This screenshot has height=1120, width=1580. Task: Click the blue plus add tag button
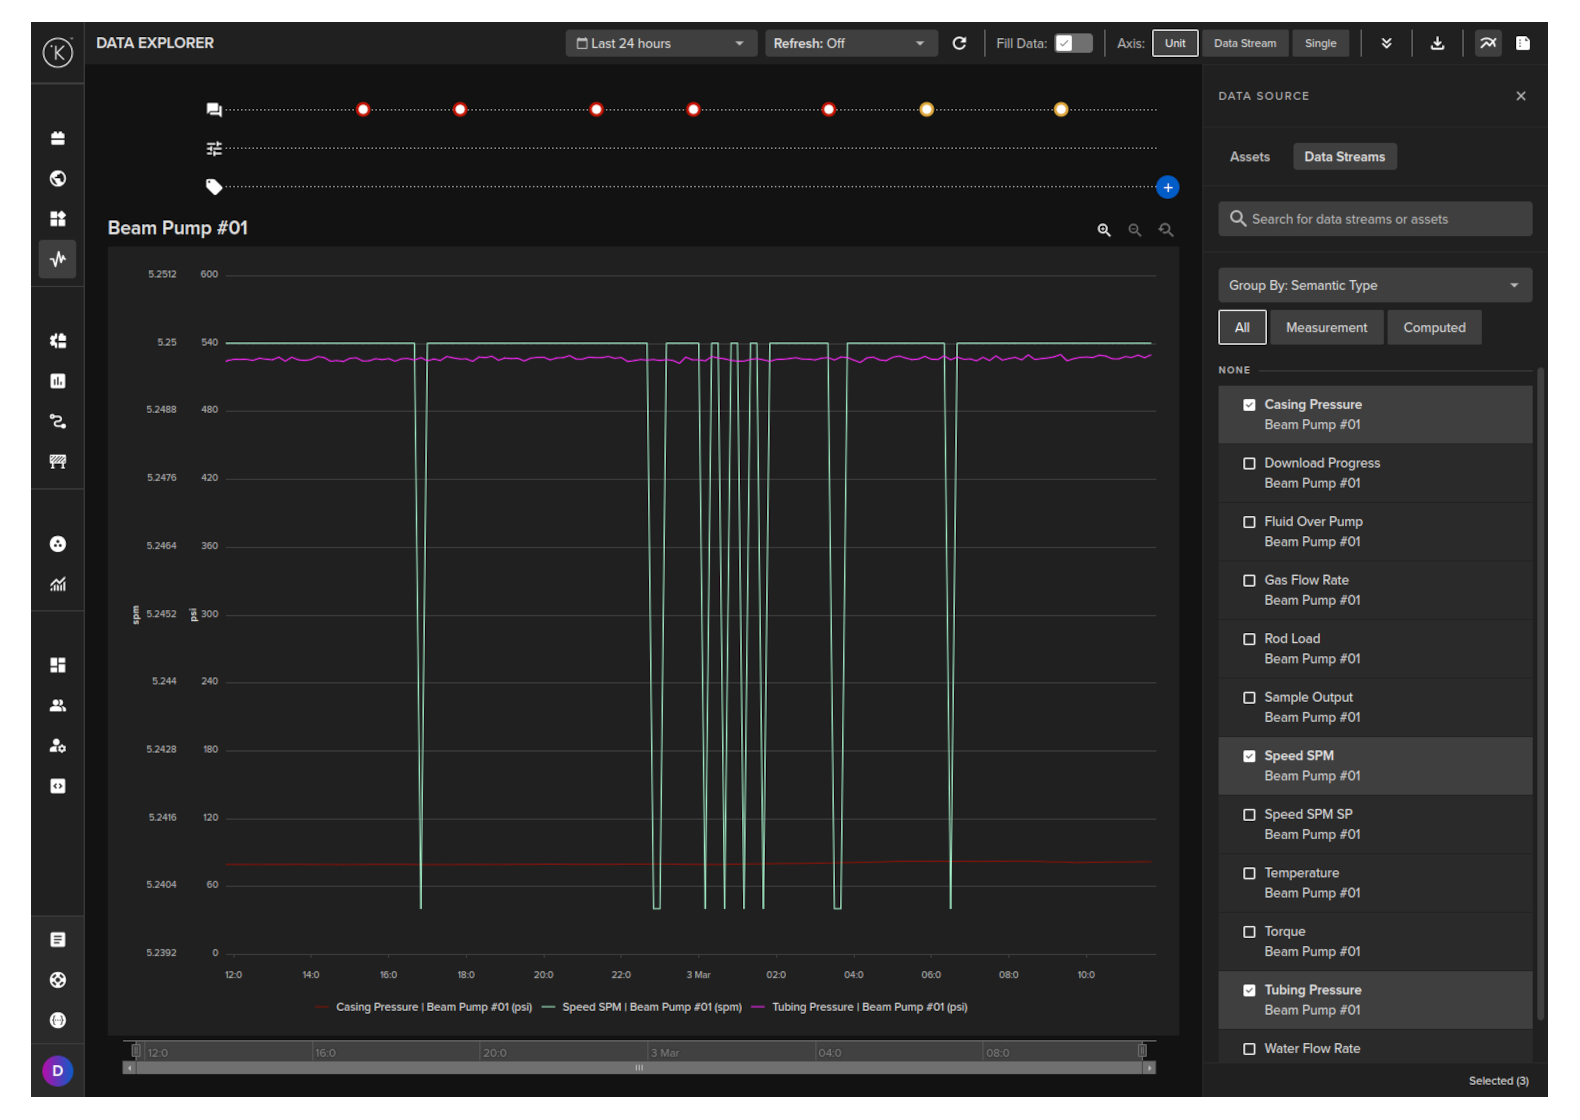pos(1167,187)
